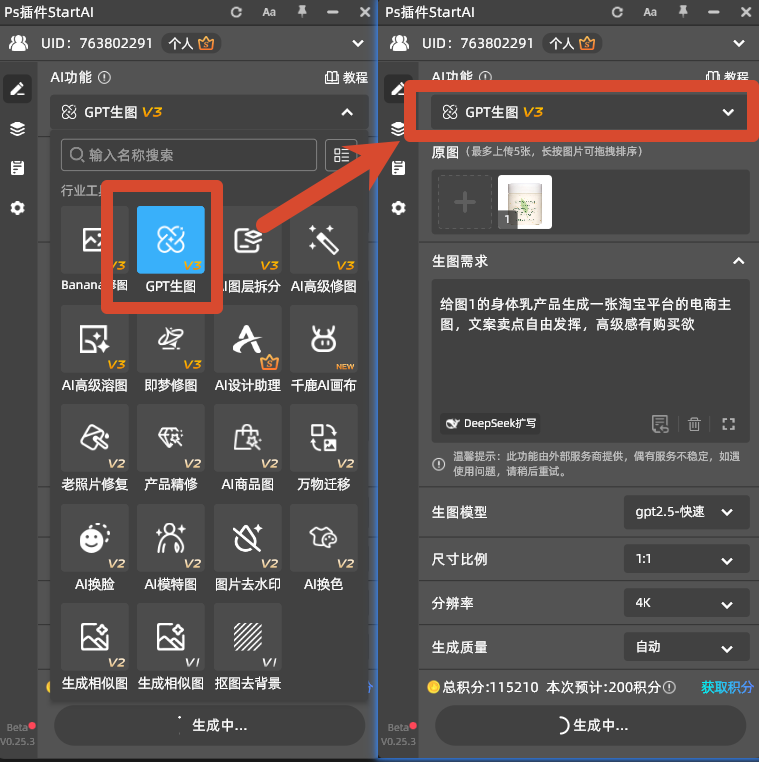Open the AI商品图 tool
The height and width of the screenshot is (762, 759).
tap(247, 438)
